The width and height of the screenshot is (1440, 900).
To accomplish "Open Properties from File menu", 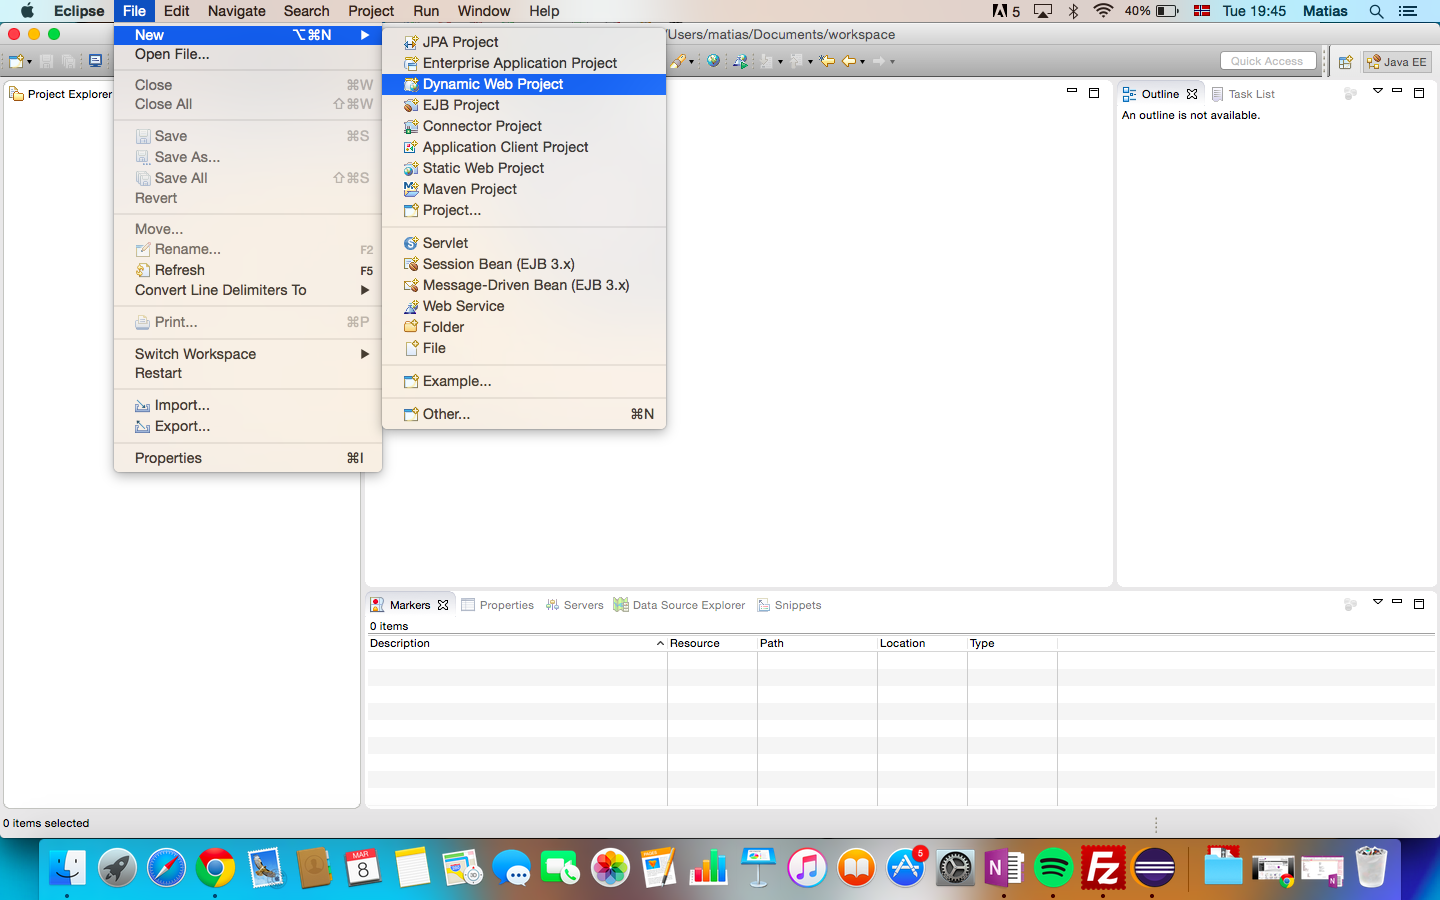I will [248, 458].
